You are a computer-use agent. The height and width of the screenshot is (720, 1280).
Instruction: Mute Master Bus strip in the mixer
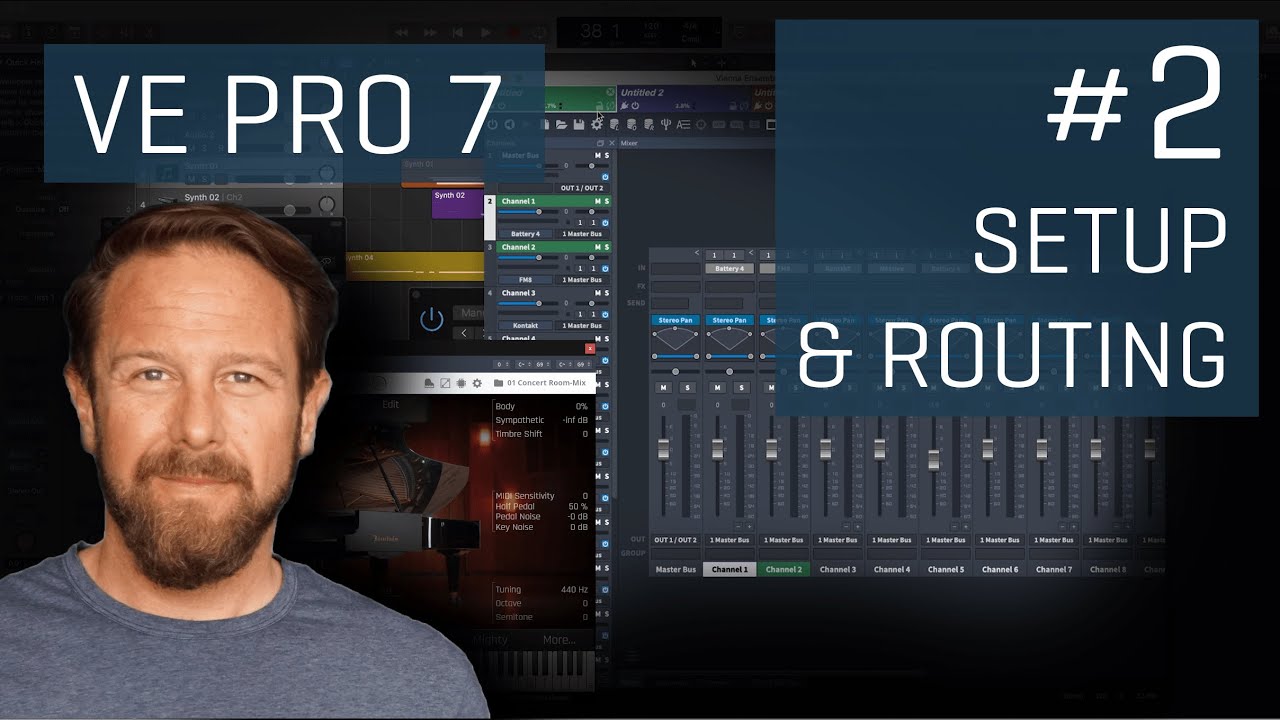tap(663, 387)
